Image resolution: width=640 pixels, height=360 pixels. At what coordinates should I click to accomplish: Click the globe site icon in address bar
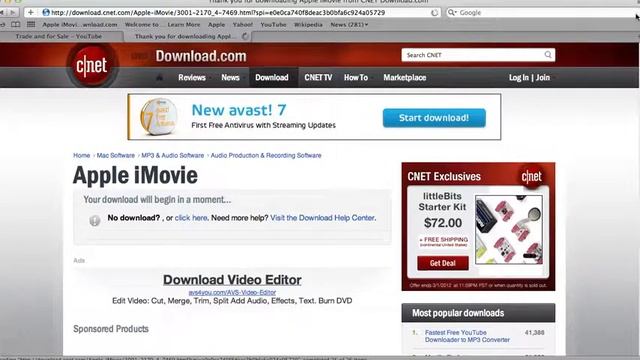coord(46,13)
